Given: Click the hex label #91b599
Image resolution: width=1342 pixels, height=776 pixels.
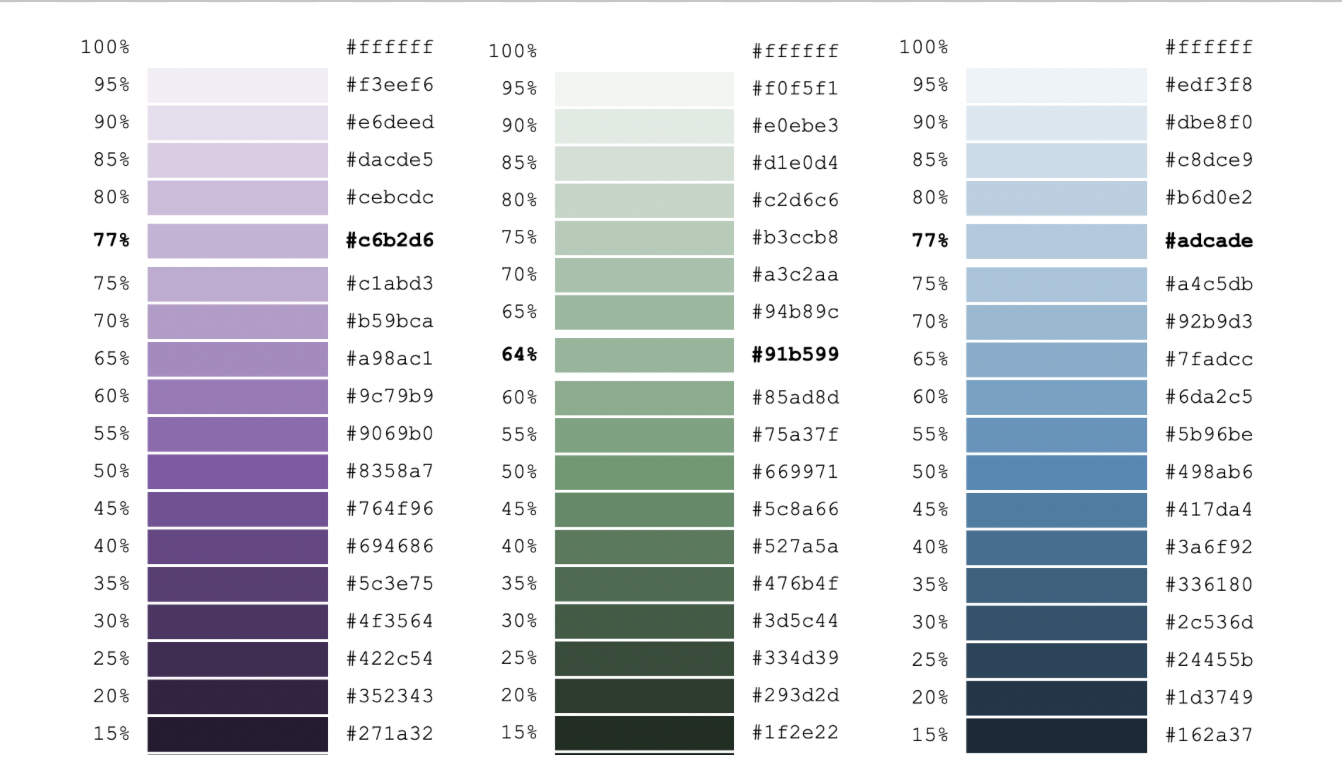Looking at the screenshot, I should pos(796,355).
